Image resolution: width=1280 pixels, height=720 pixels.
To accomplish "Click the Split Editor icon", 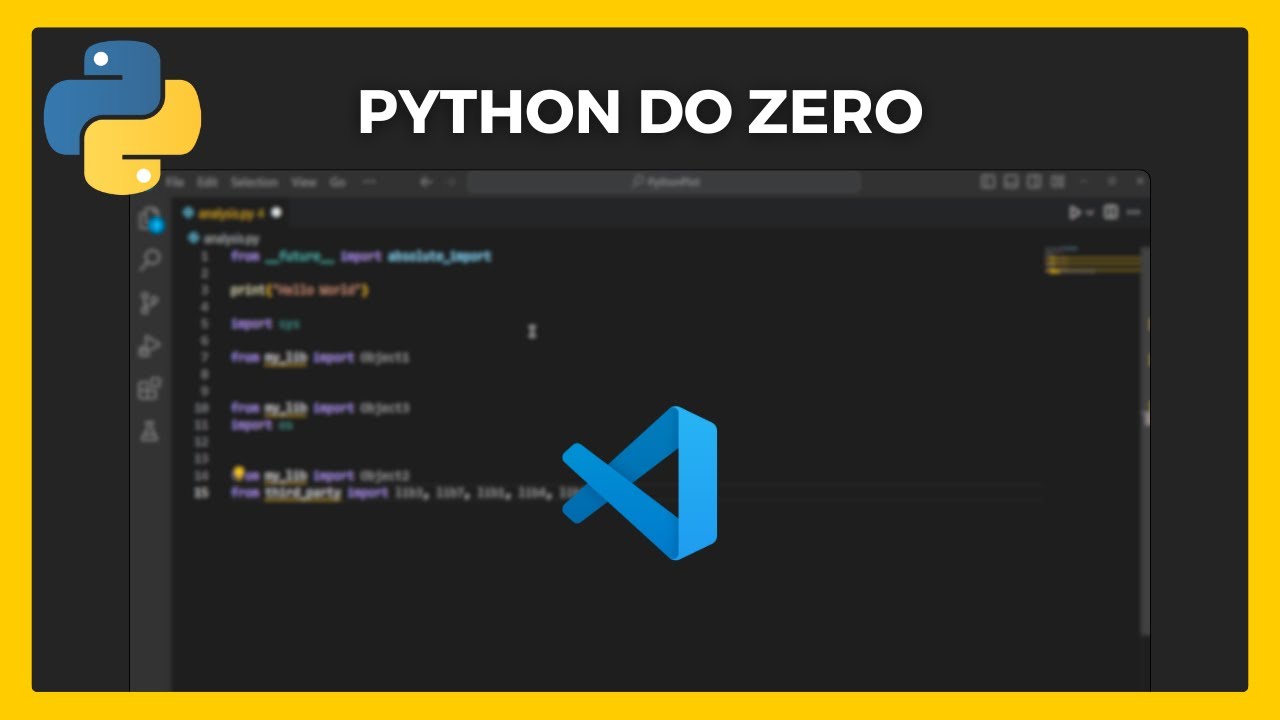I will 1111,212.
